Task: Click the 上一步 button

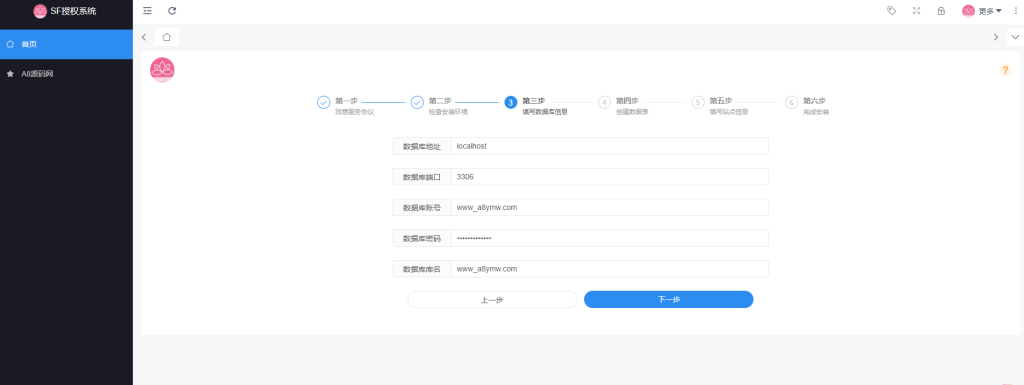Action: 492,300
